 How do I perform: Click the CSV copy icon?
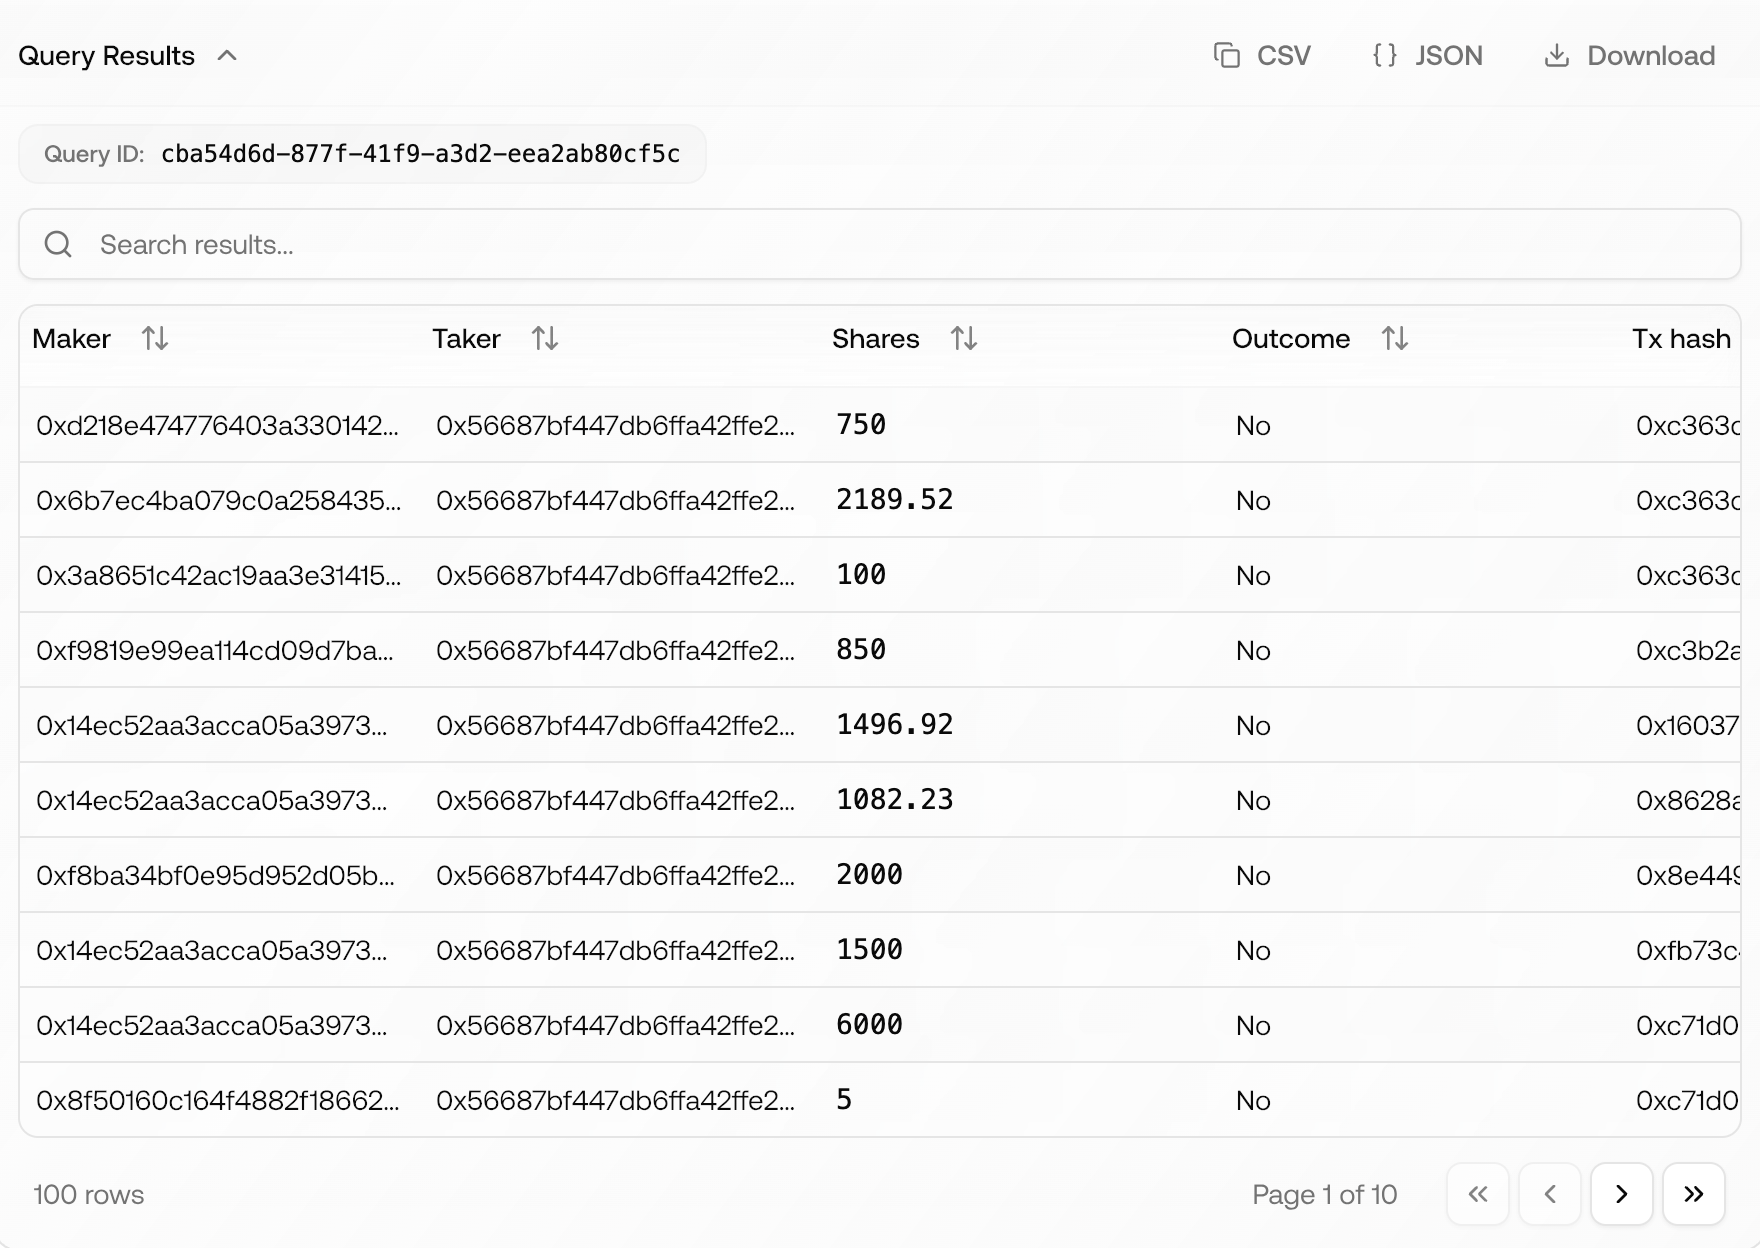(1228, 55)
